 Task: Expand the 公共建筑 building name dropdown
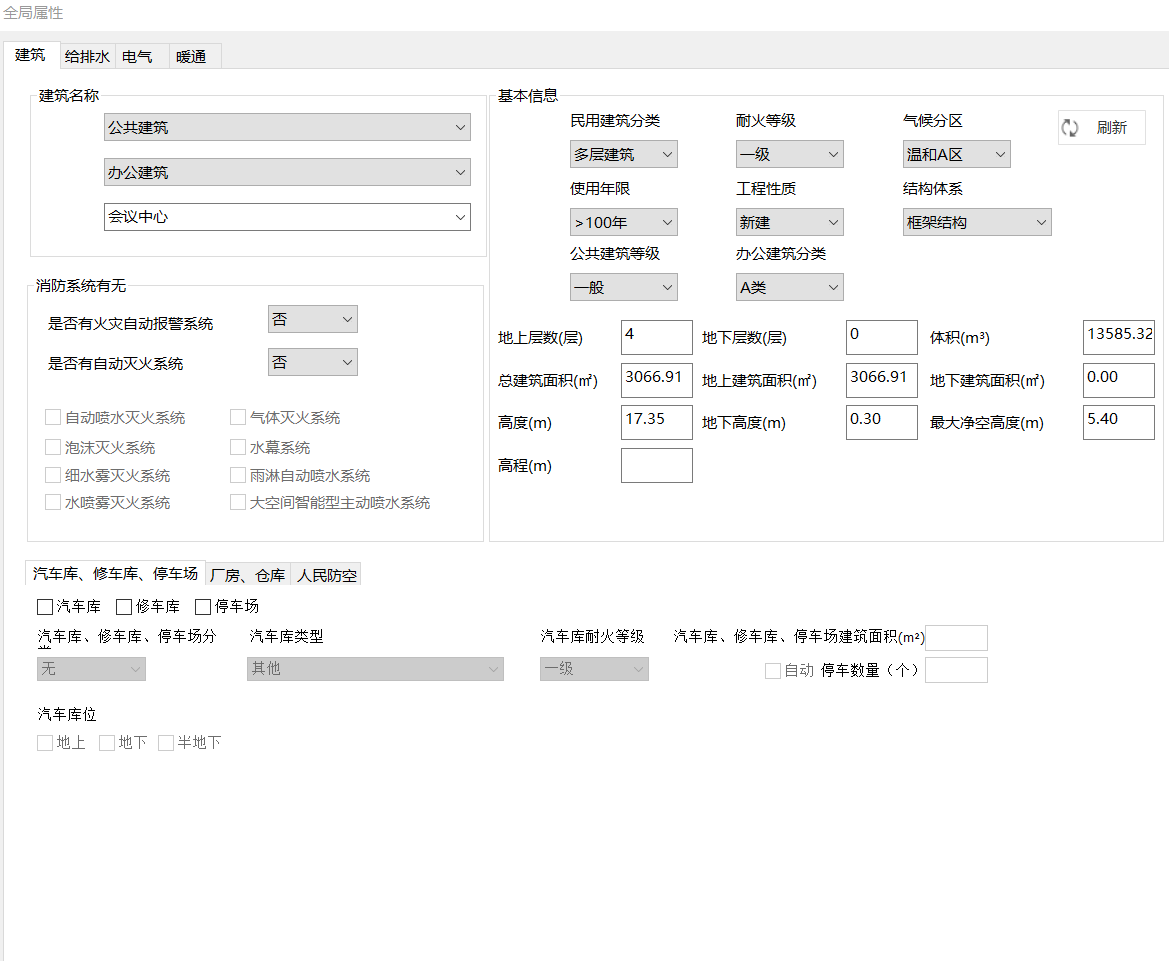click(287, 128)
